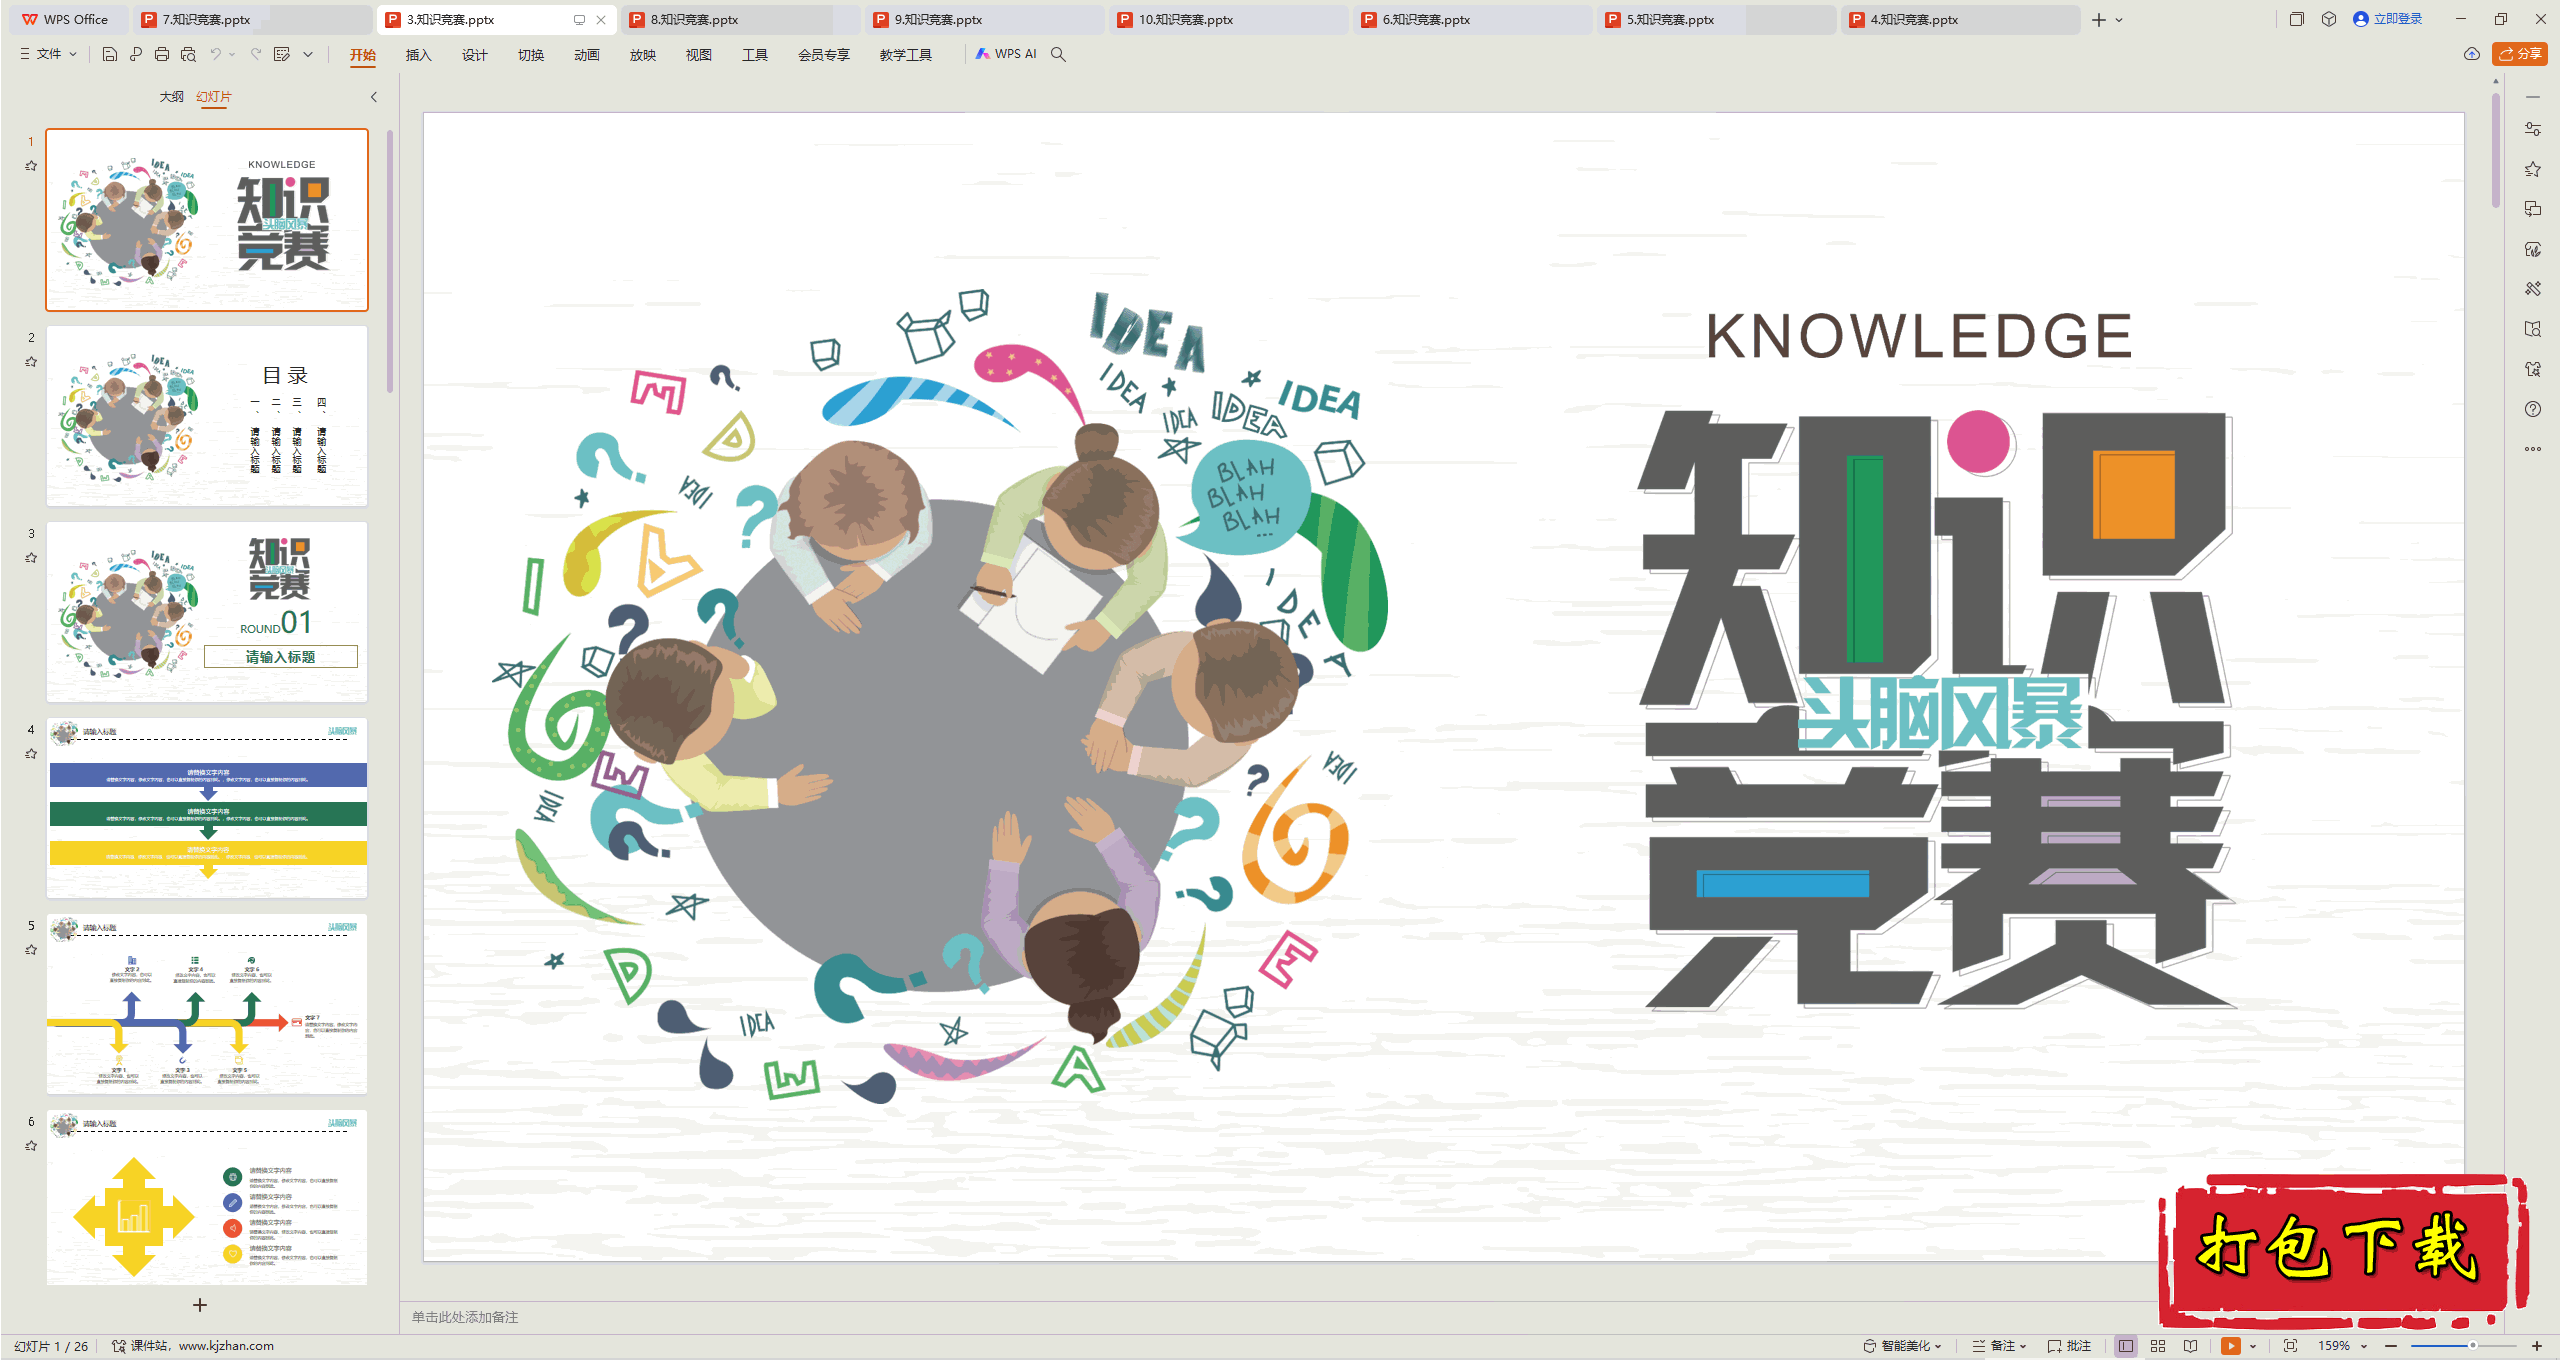
Task: Click the Help question mark in the right sidebar
Action: click(2533, 409)
